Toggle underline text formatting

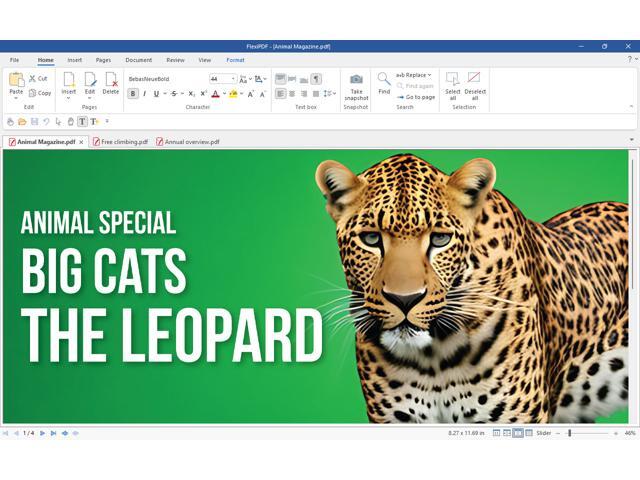point(156,94)
